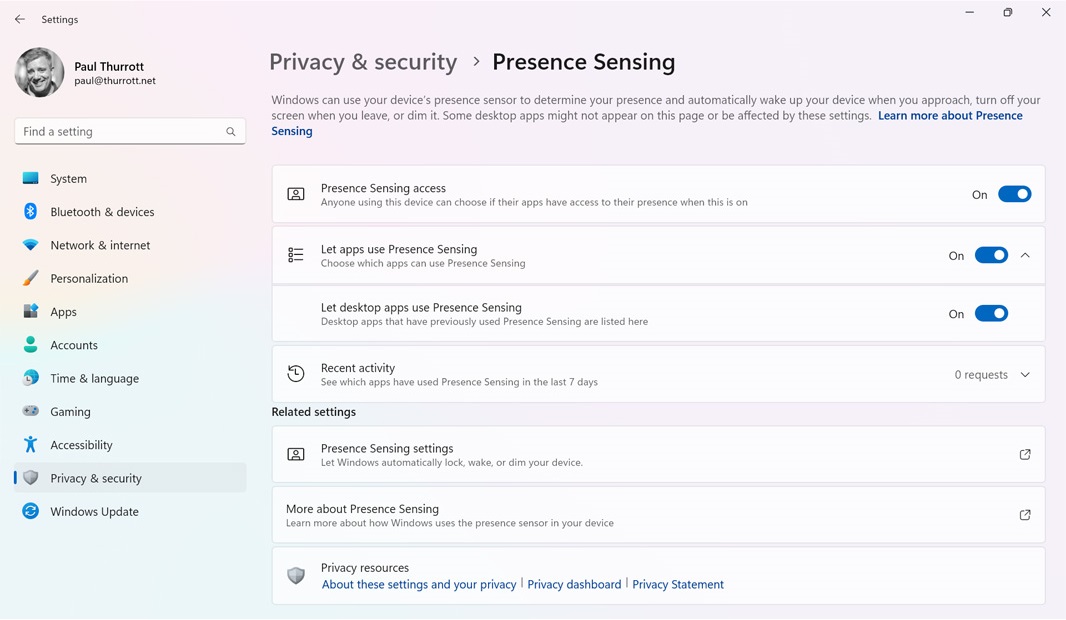This screenshot has height=620, width=1066.
Task: Click the Find a setting search box
Action: 120,132
